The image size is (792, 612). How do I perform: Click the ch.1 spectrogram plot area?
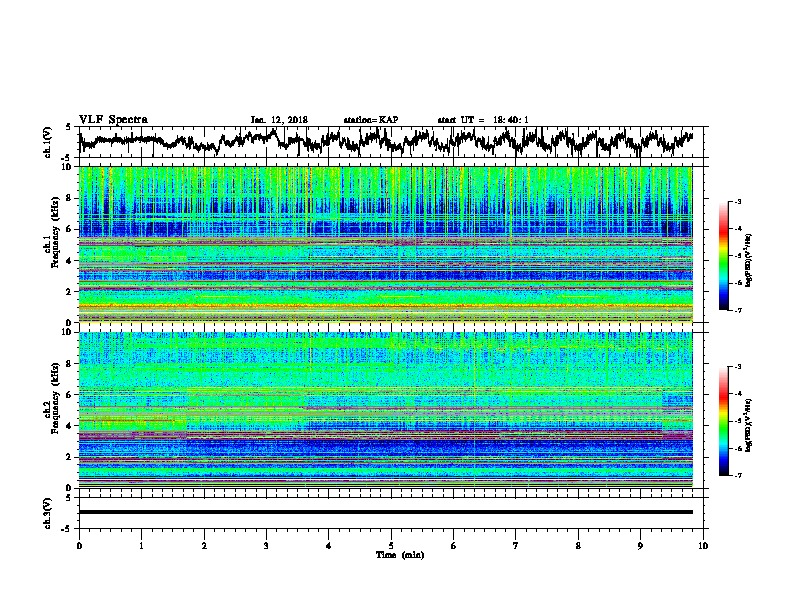point(386,244)
